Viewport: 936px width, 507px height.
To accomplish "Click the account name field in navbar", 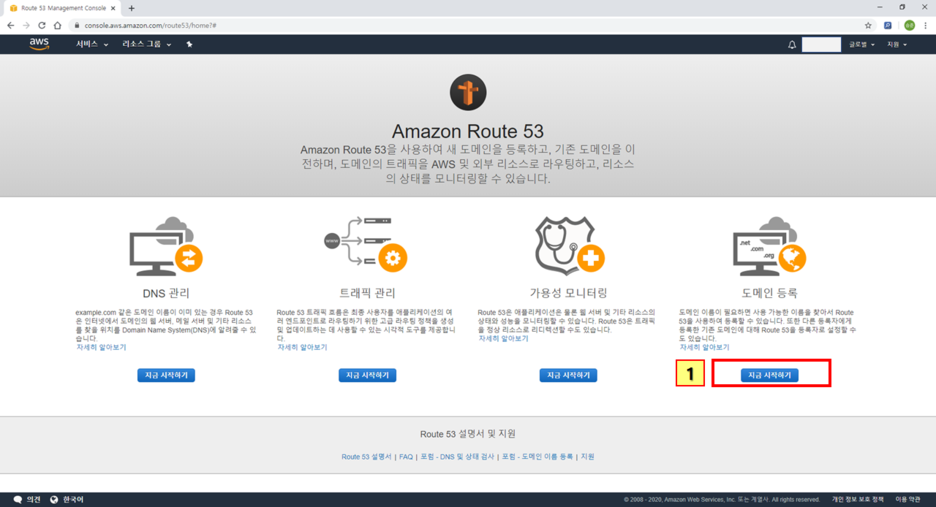I will coord(821,45).
